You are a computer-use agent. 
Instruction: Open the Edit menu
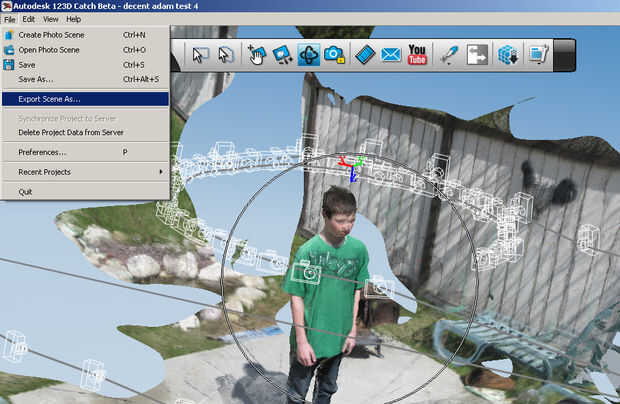[28, 19]
